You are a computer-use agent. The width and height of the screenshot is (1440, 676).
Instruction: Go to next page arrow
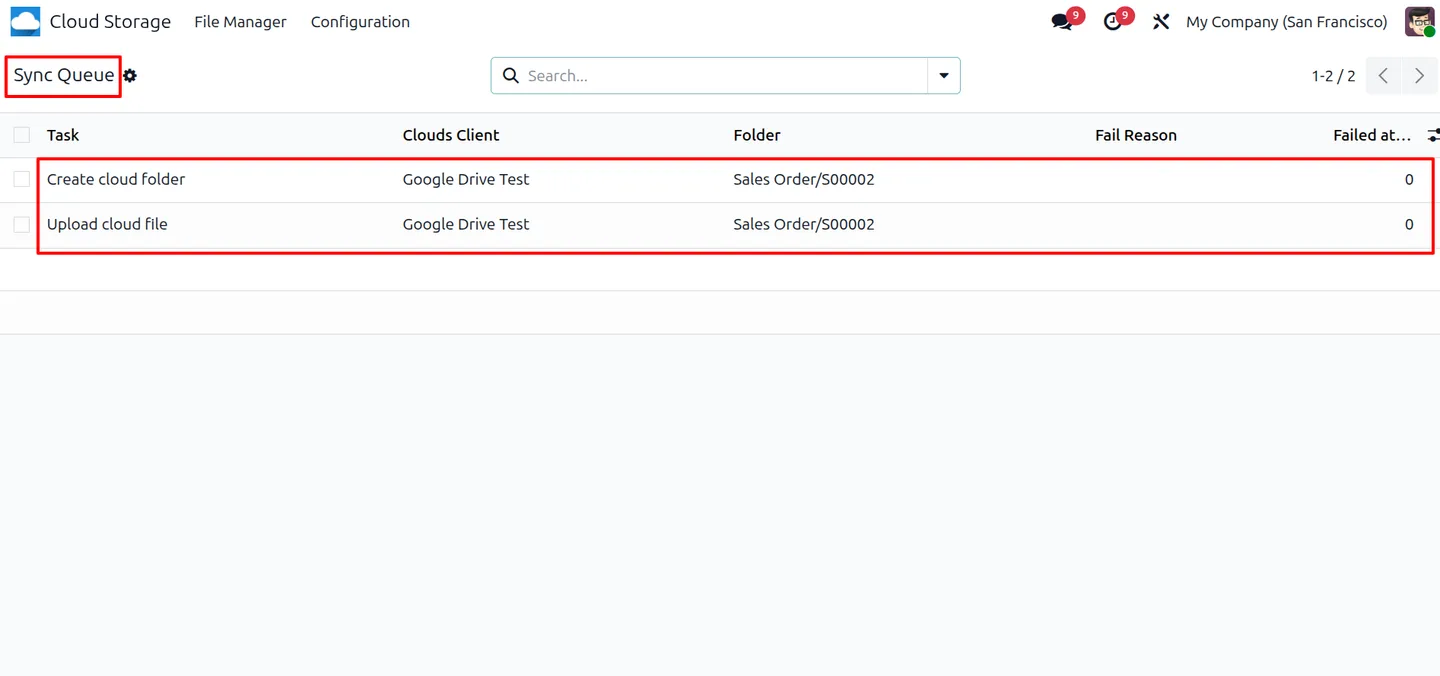point(1419,76)
